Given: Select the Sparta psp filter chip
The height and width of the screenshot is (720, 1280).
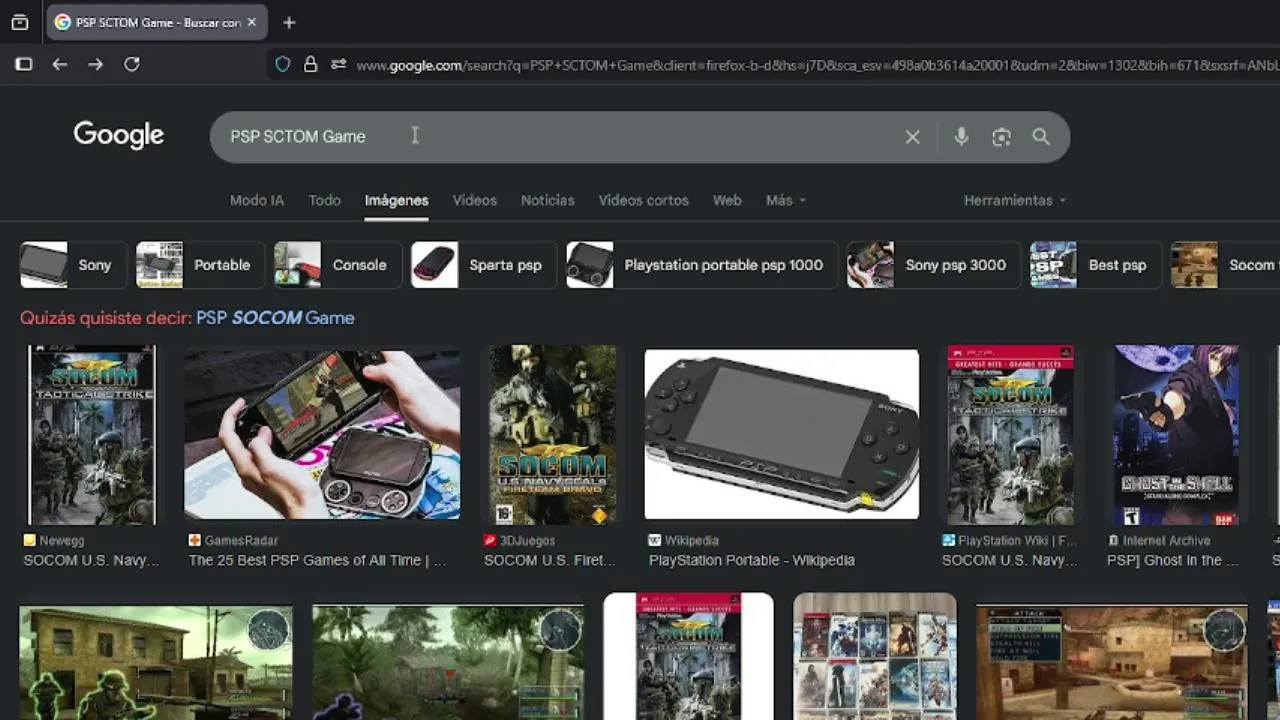Looking at the screenshot, I should [x=484, y=265].
